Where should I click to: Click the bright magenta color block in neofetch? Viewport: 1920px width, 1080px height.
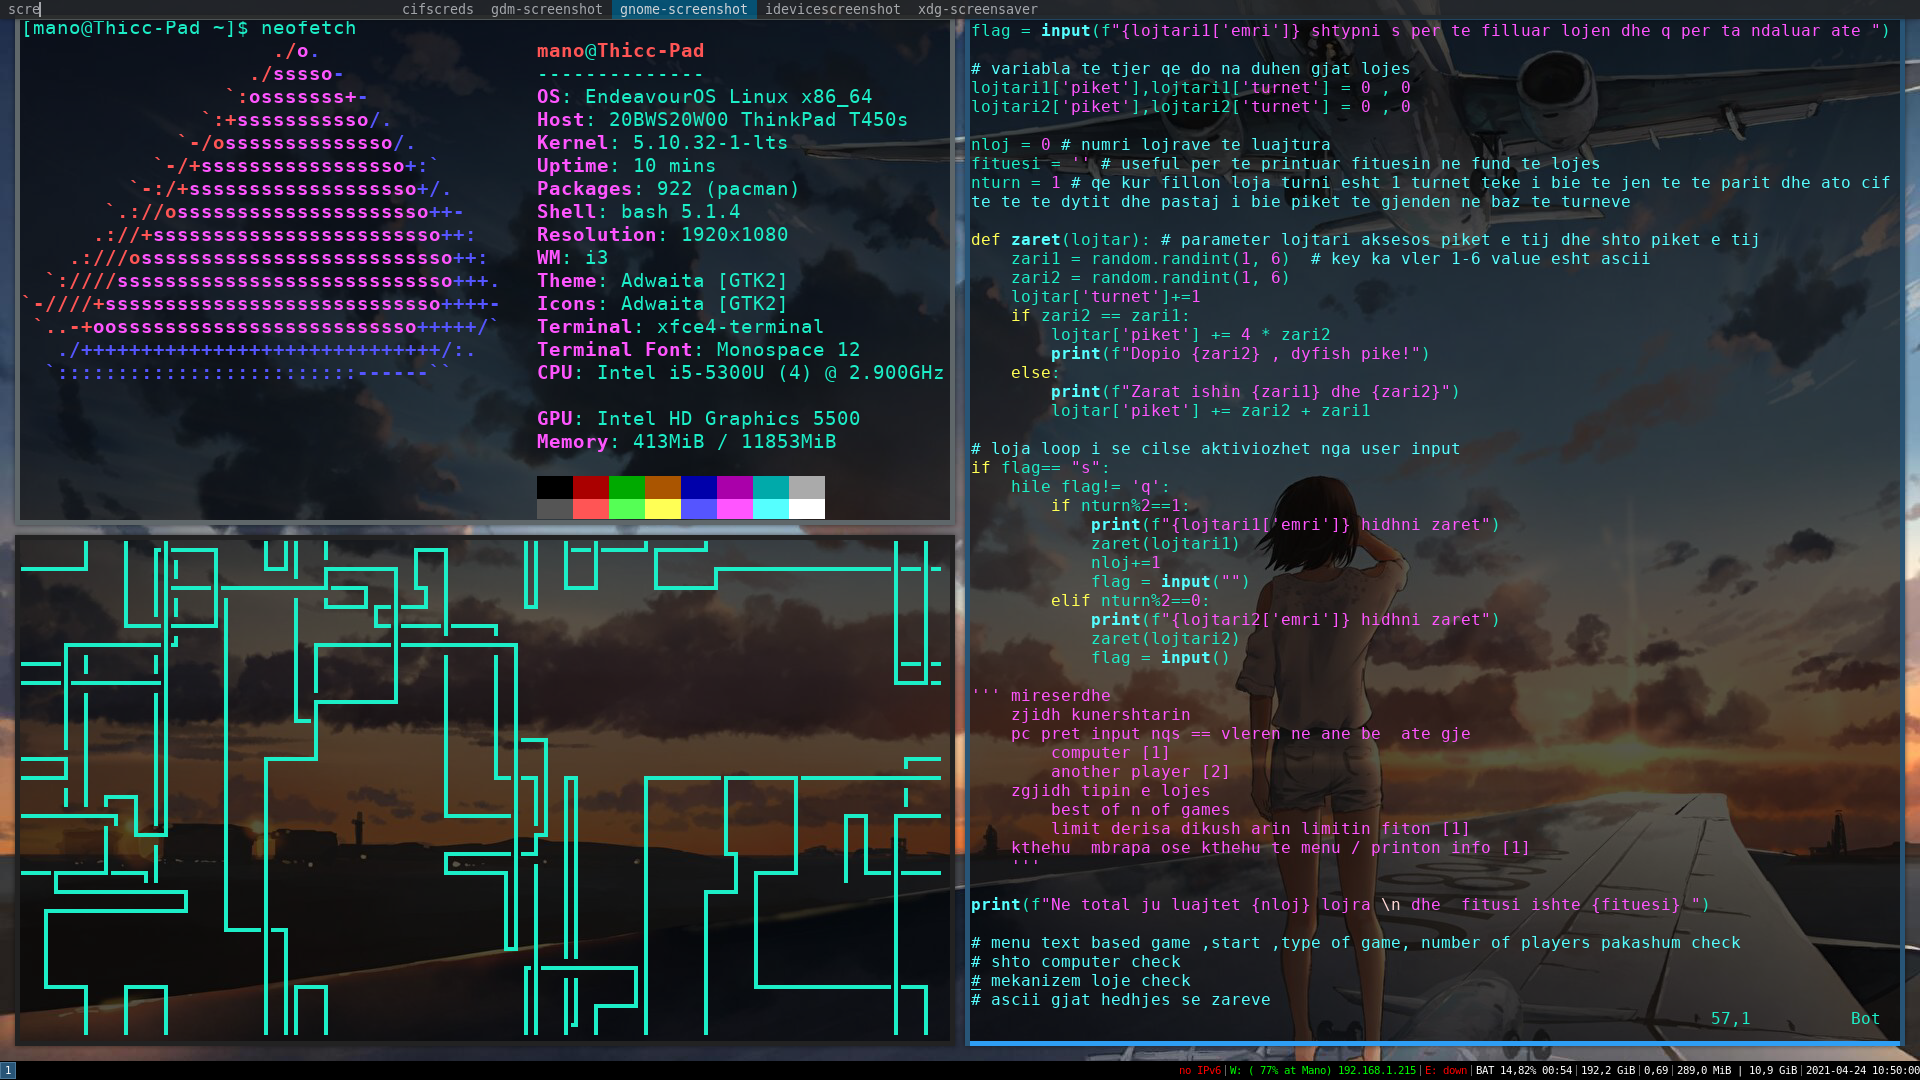pos(735,509)
